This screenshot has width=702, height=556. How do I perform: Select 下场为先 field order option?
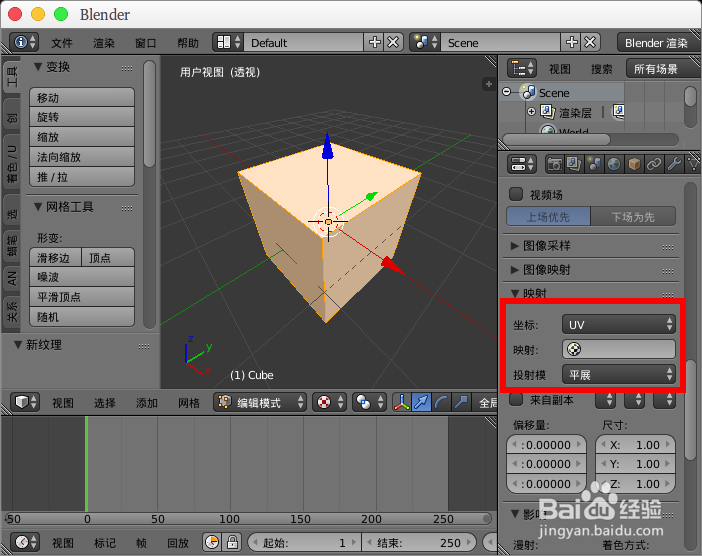point(633,217)
